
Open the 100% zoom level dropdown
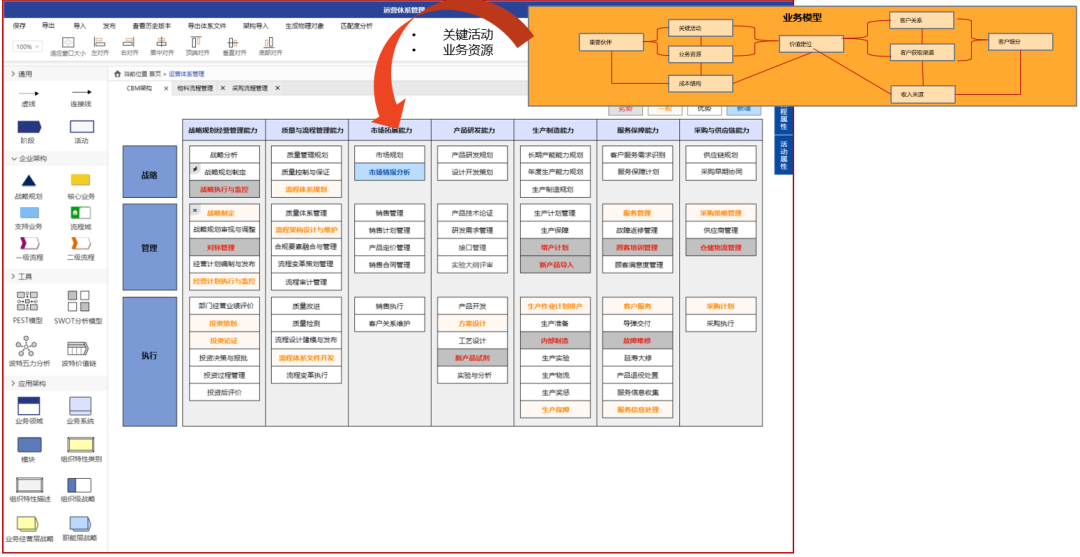[x=27, y=46]
